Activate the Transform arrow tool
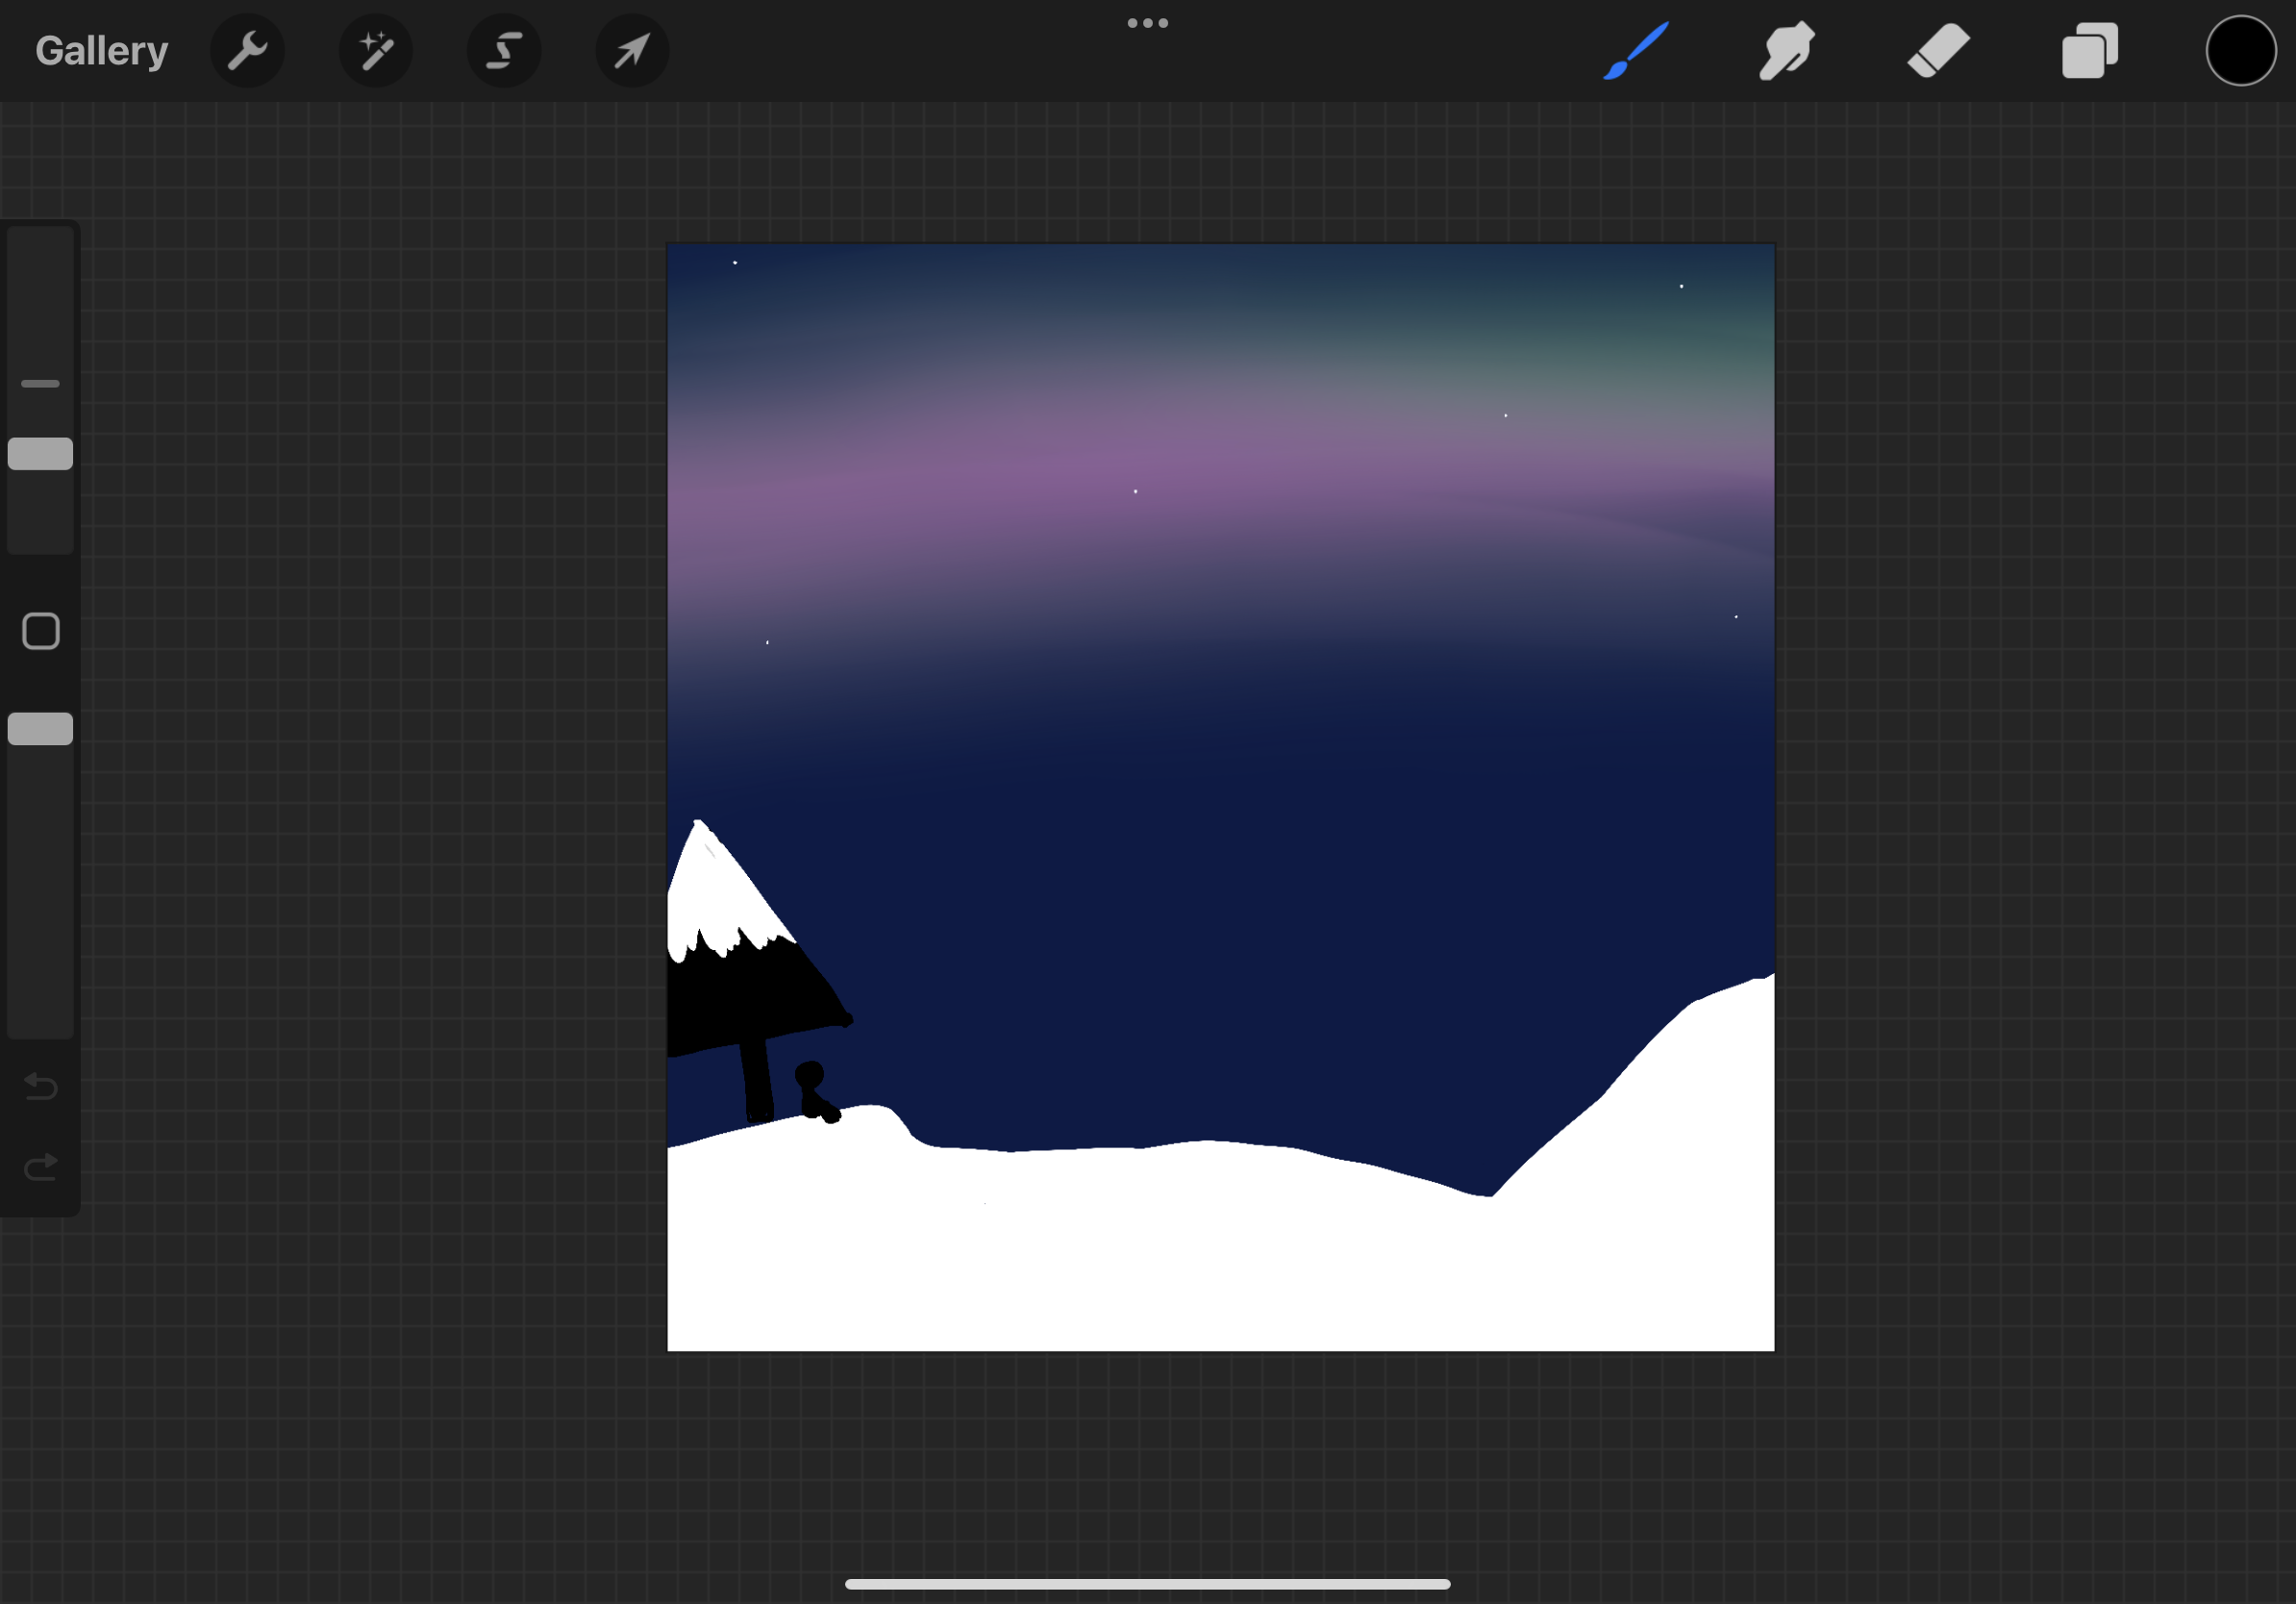 coord(632,50)
